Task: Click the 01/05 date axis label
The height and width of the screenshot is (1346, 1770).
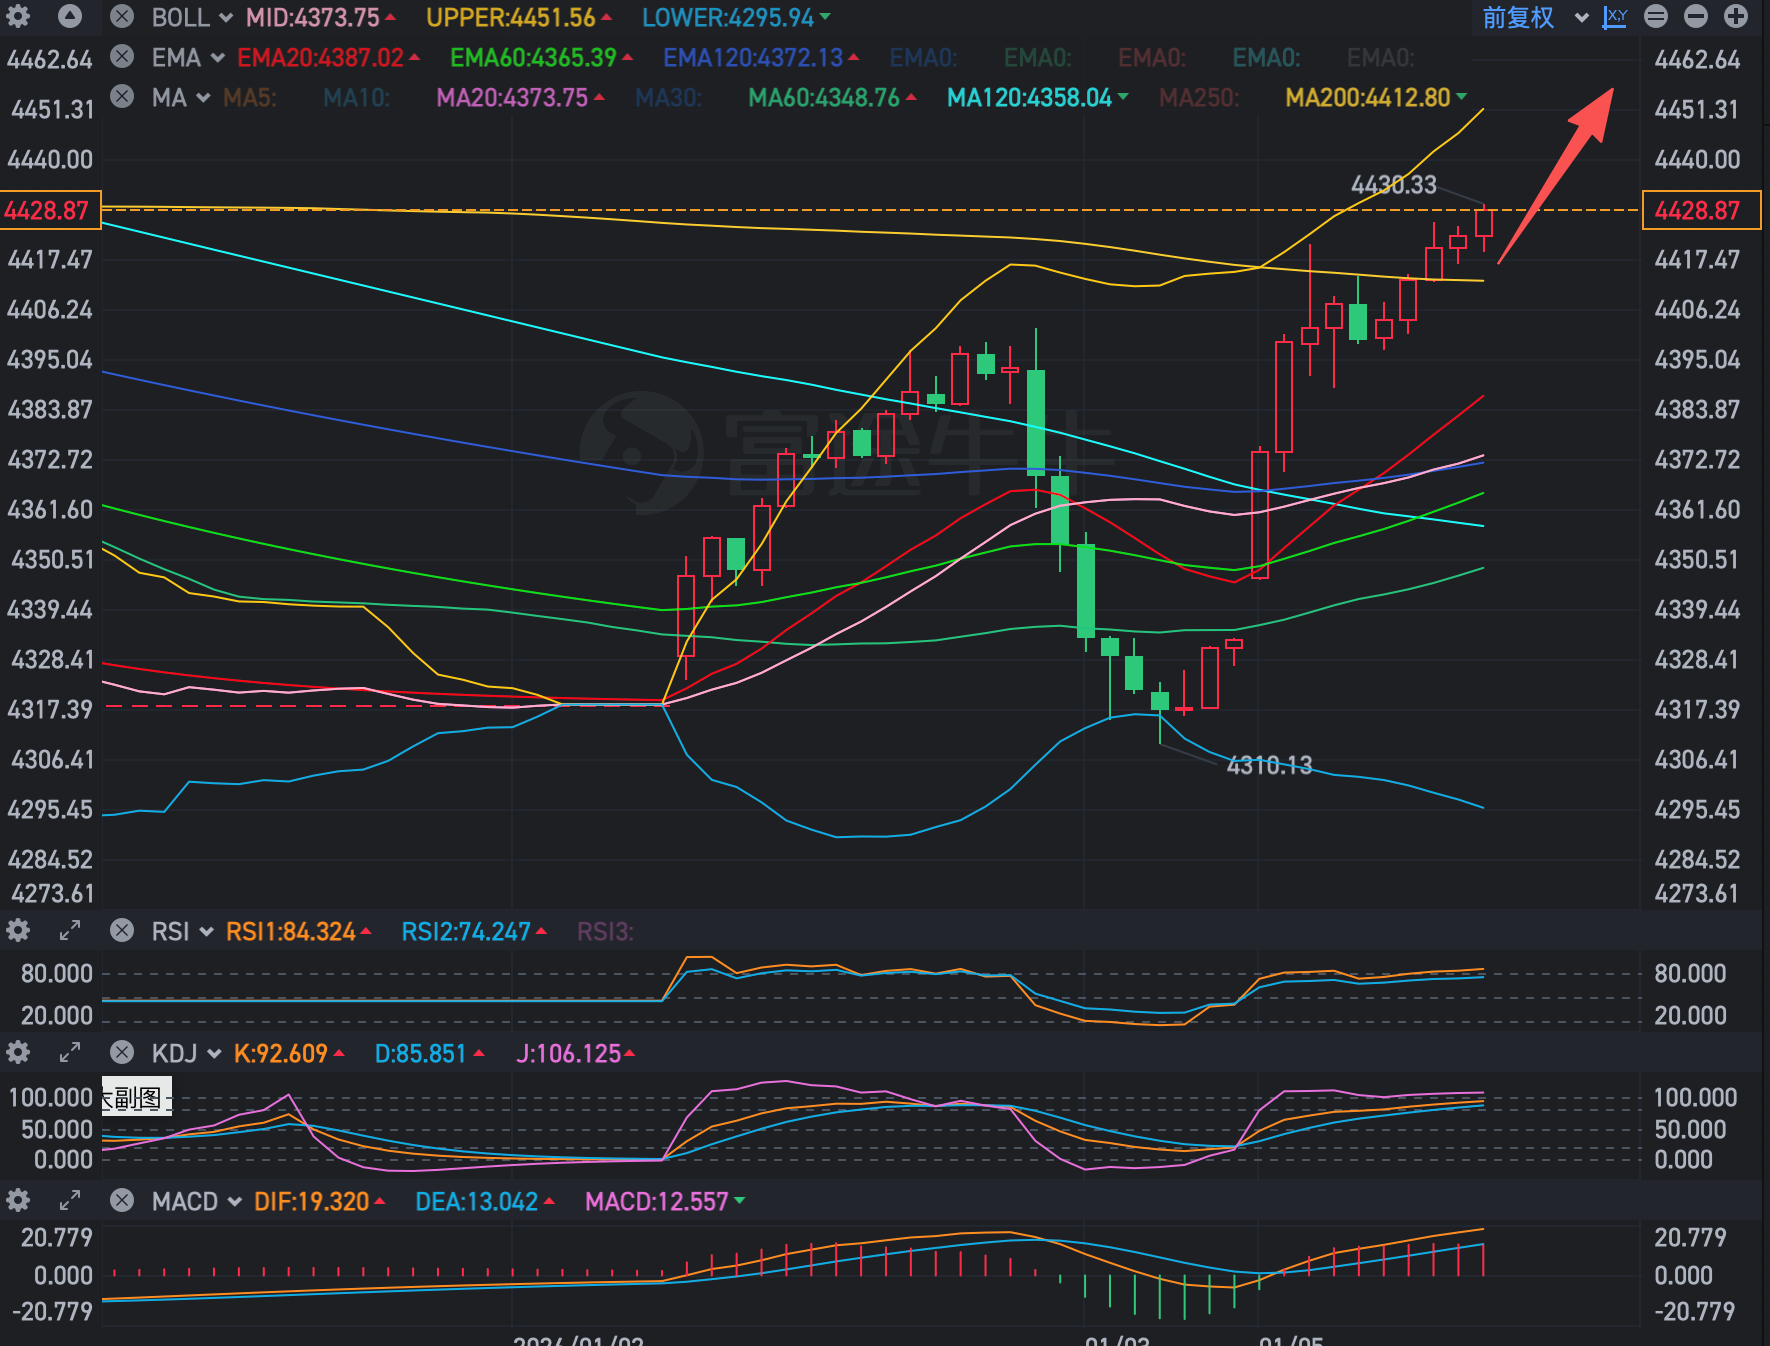Action: coord(1291,1339)
